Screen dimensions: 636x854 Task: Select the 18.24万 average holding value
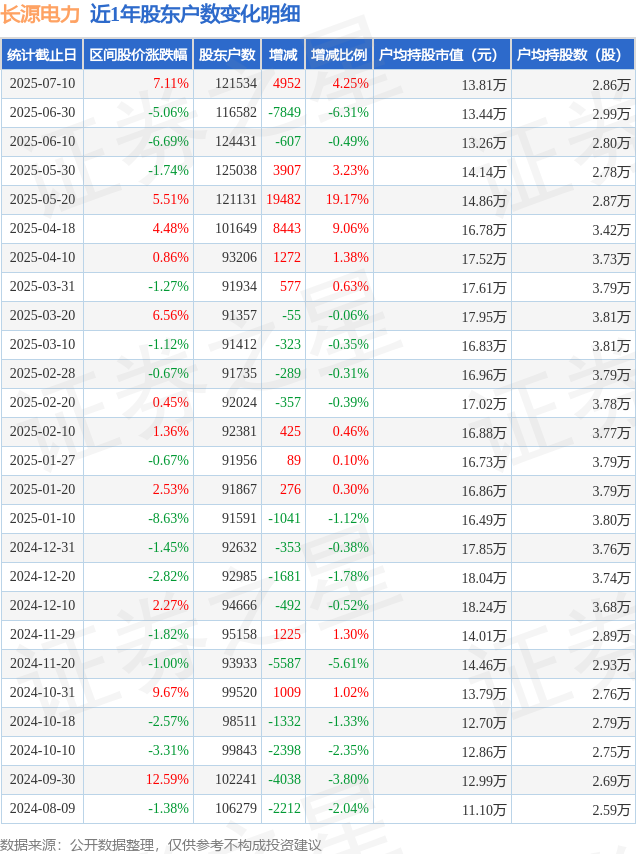point(484,606)
